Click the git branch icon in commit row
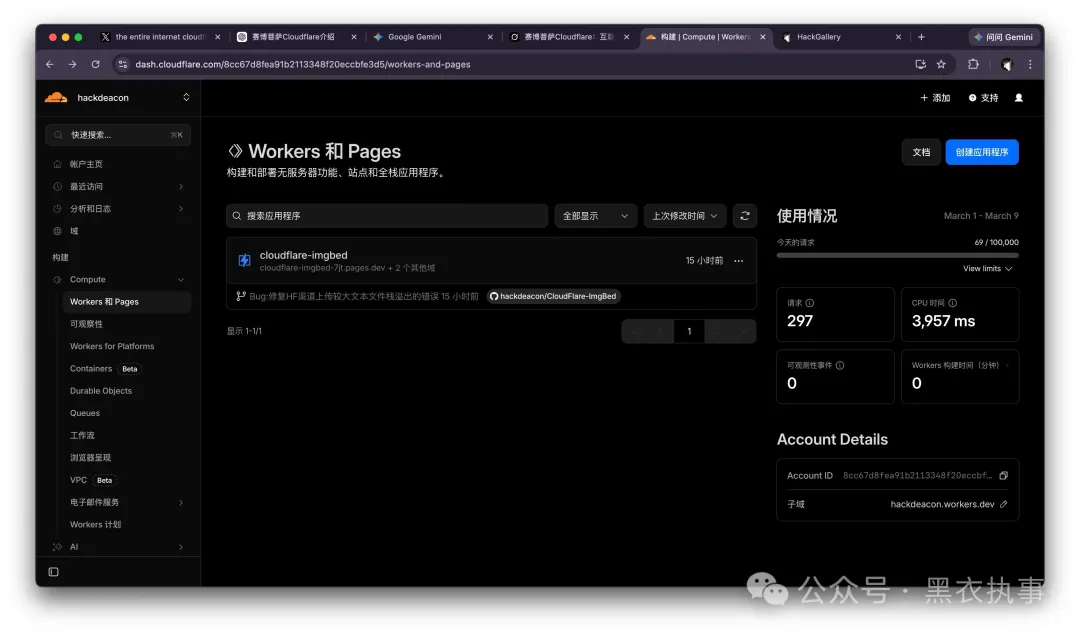 240,296
